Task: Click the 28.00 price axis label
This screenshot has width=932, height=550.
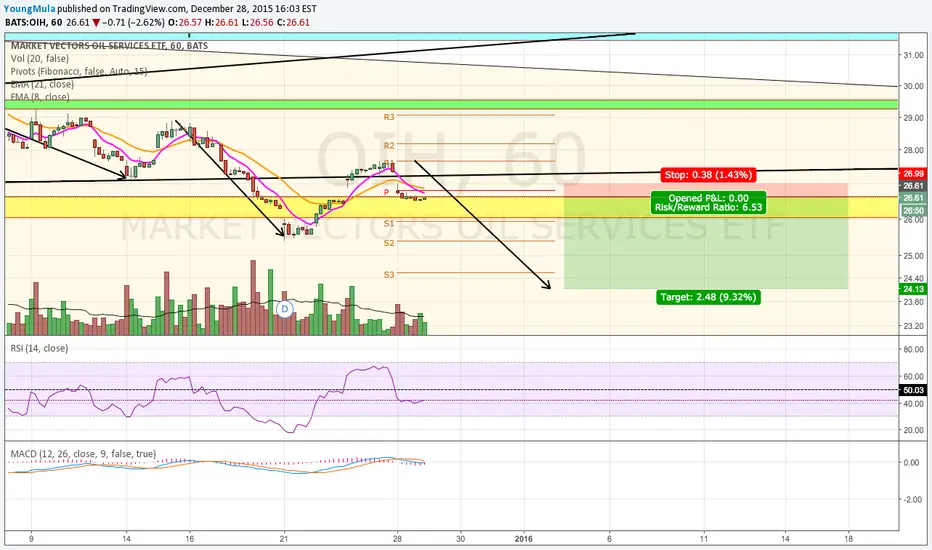Action: 914,150
